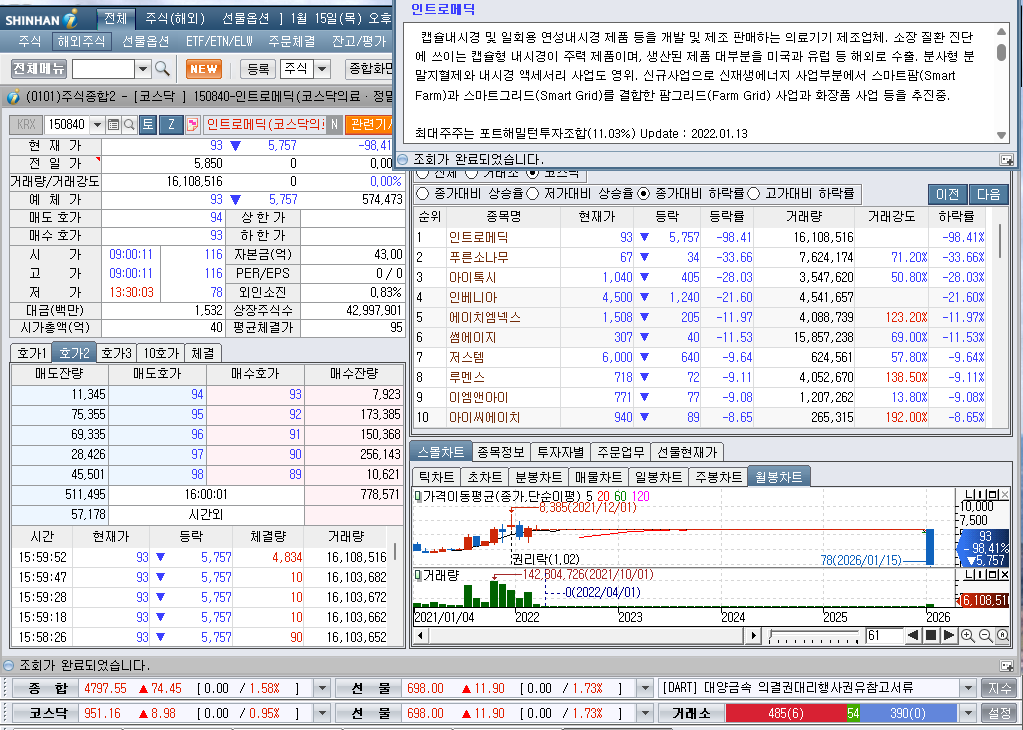Click the blue 토 button
1023x730 pixels.
tap(147, 124)
